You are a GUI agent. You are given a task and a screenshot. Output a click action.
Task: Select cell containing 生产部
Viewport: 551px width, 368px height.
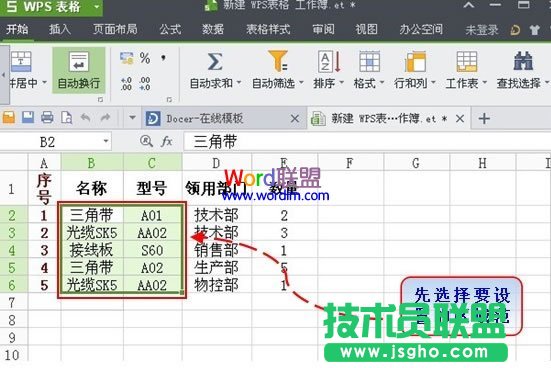coord(216,267)
